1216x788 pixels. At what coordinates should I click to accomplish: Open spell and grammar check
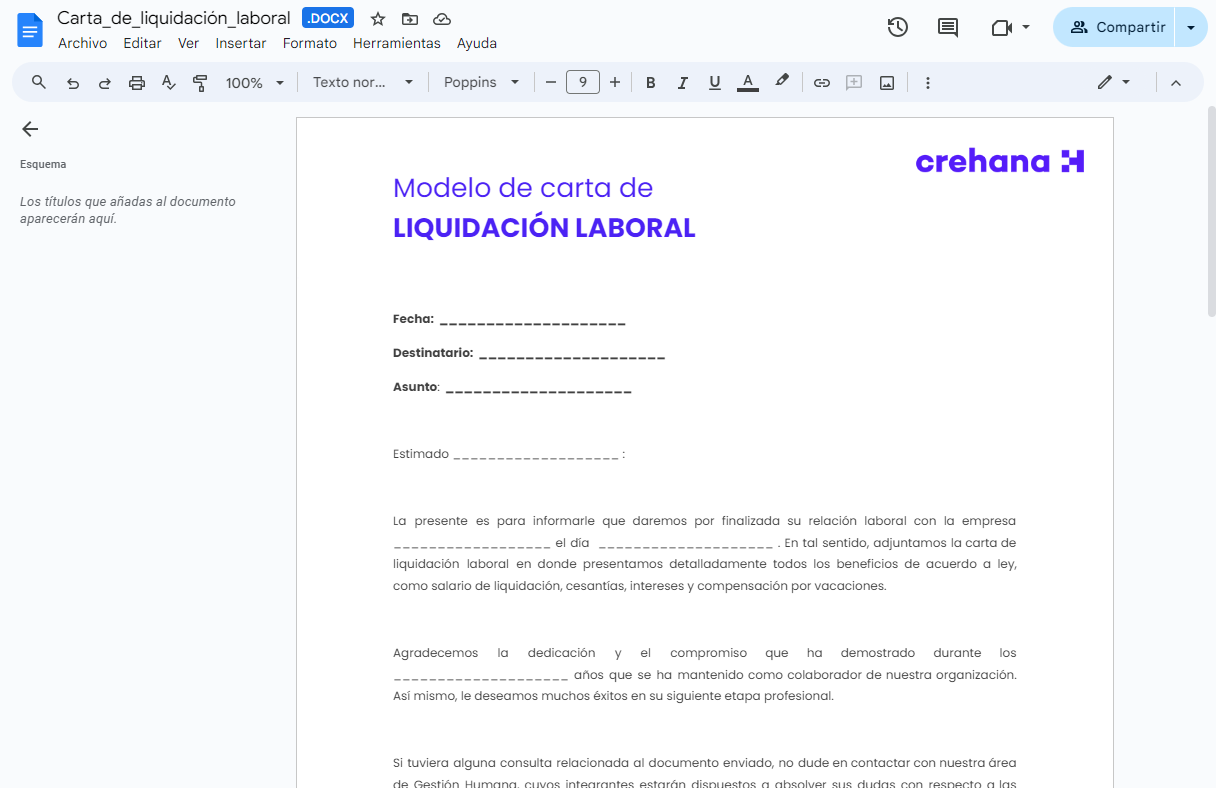[x=168, y=82]
